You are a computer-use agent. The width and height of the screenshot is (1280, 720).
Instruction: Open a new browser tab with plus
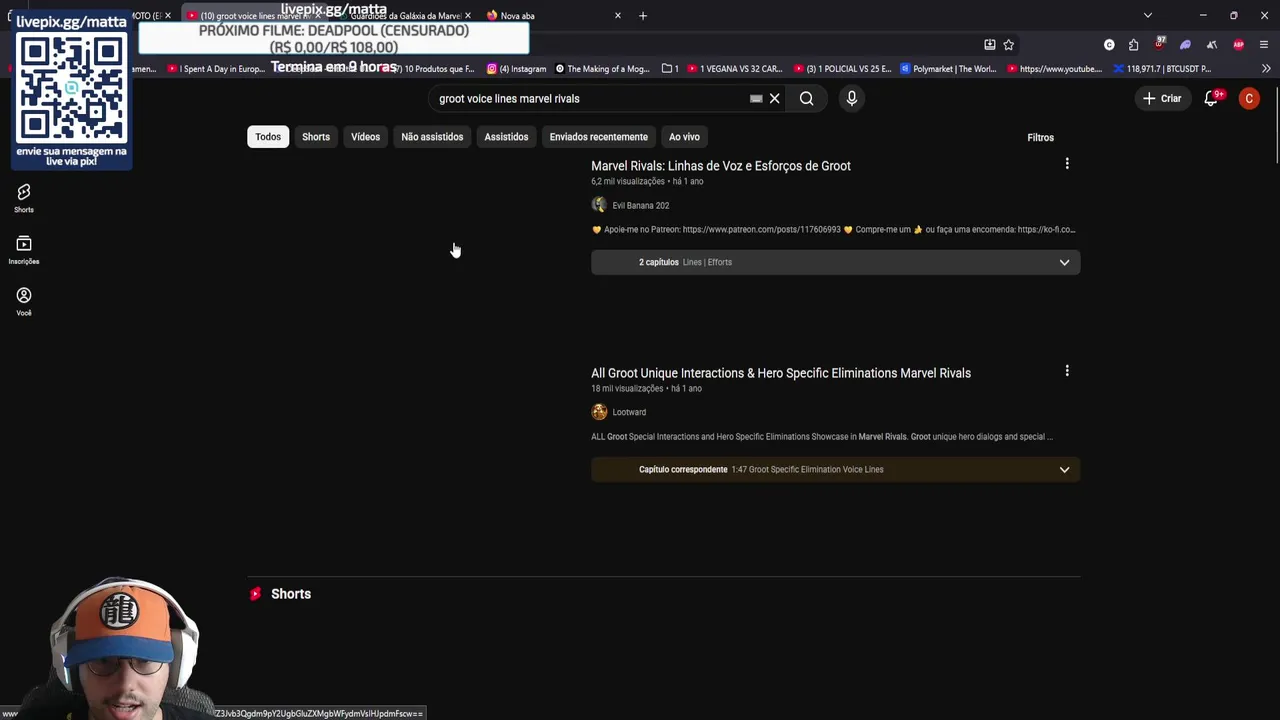pyautogui.click(x=643, y=16)
